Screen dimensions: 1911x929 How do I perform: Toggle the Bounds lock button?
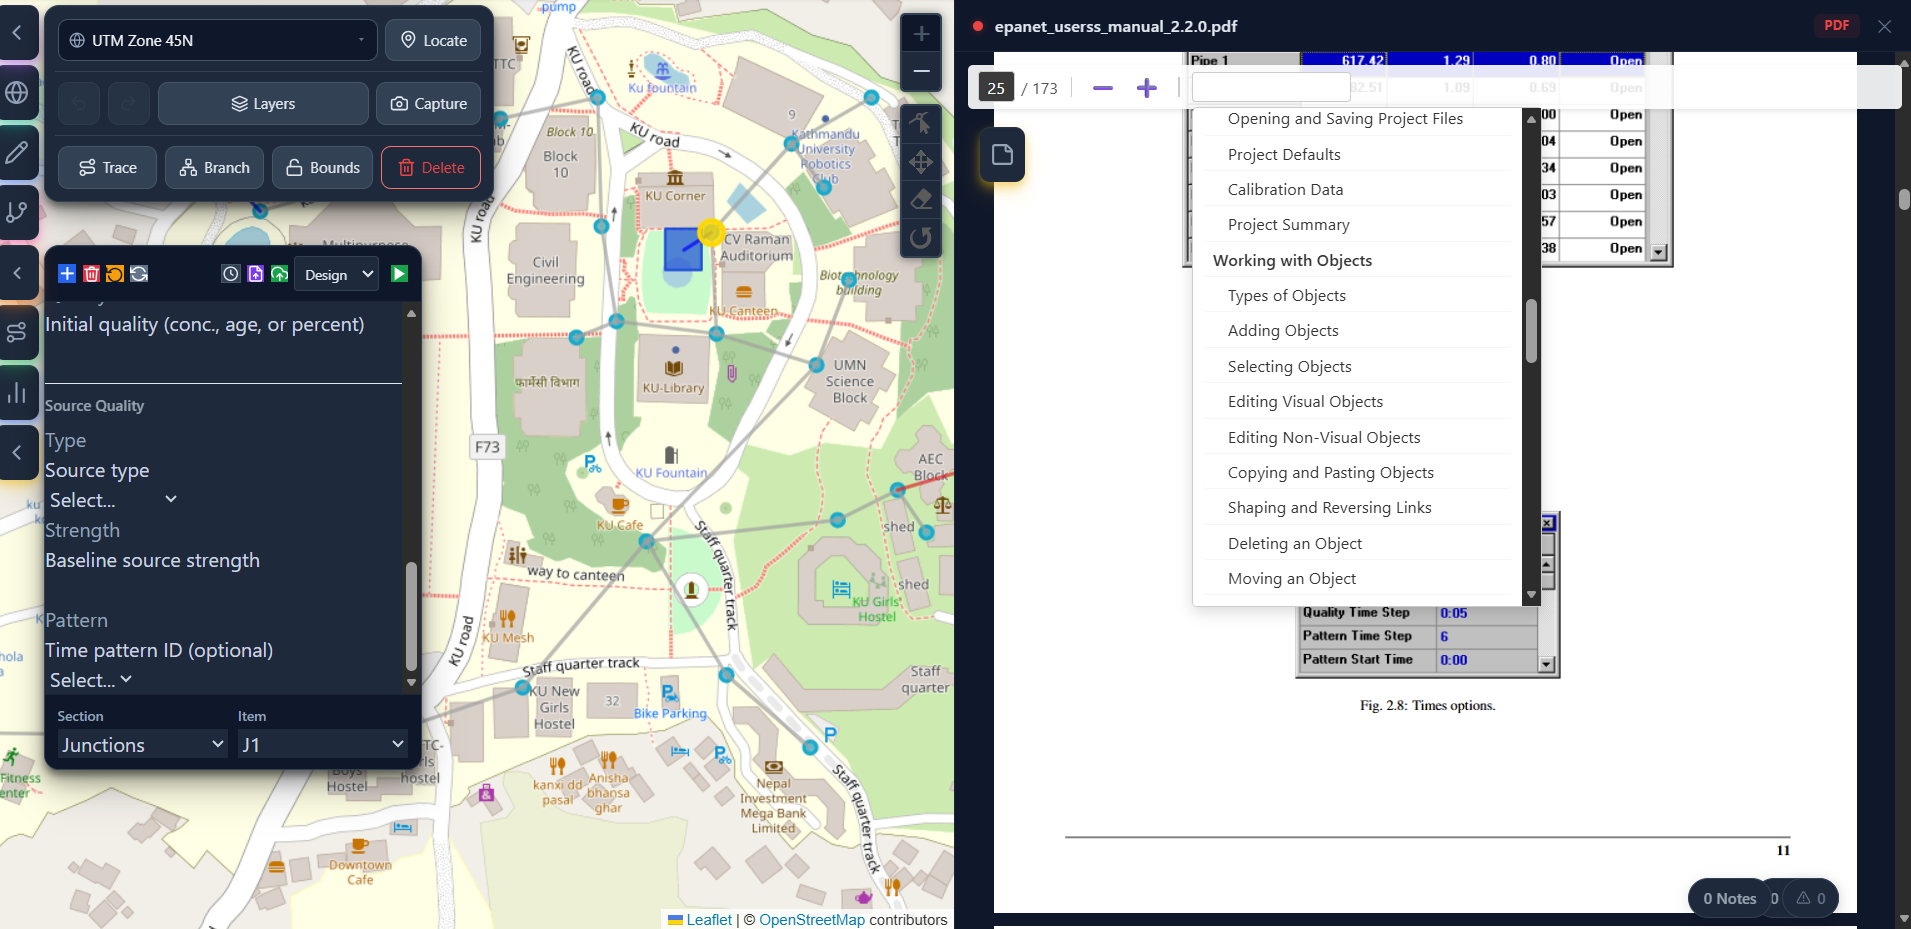coord(322,168)
